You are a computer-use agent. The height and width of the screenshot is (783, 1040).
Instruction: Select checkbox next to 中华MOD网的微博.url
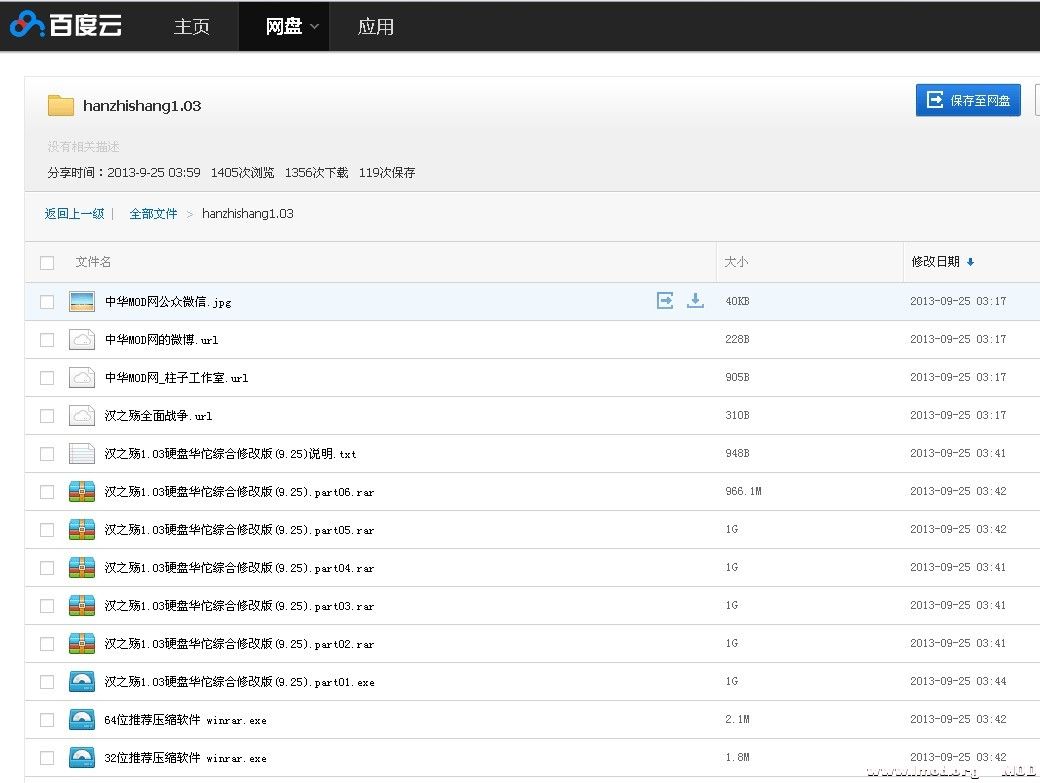click(47, 340)
